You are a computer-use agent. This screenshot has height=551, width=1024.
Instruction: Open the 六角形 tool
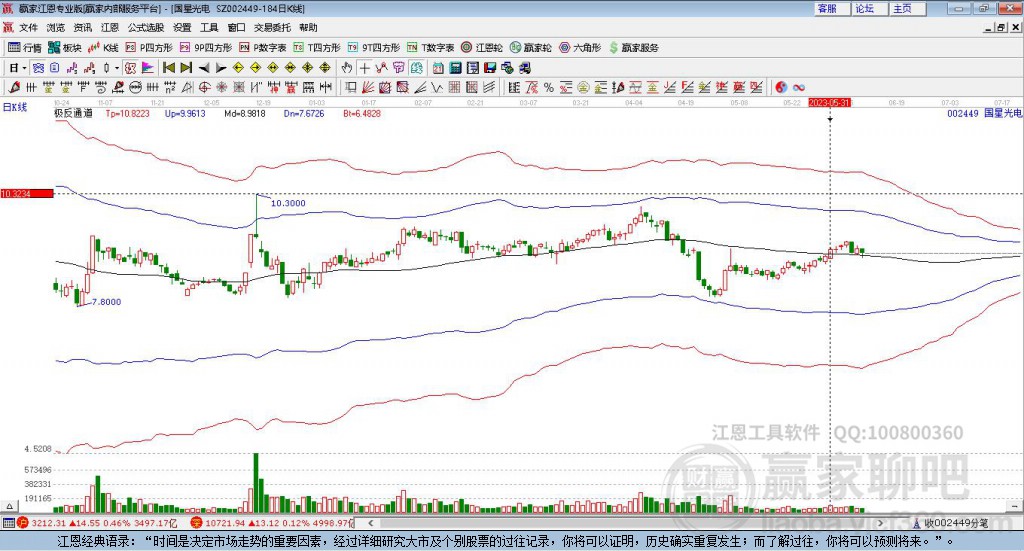point(580,48)
